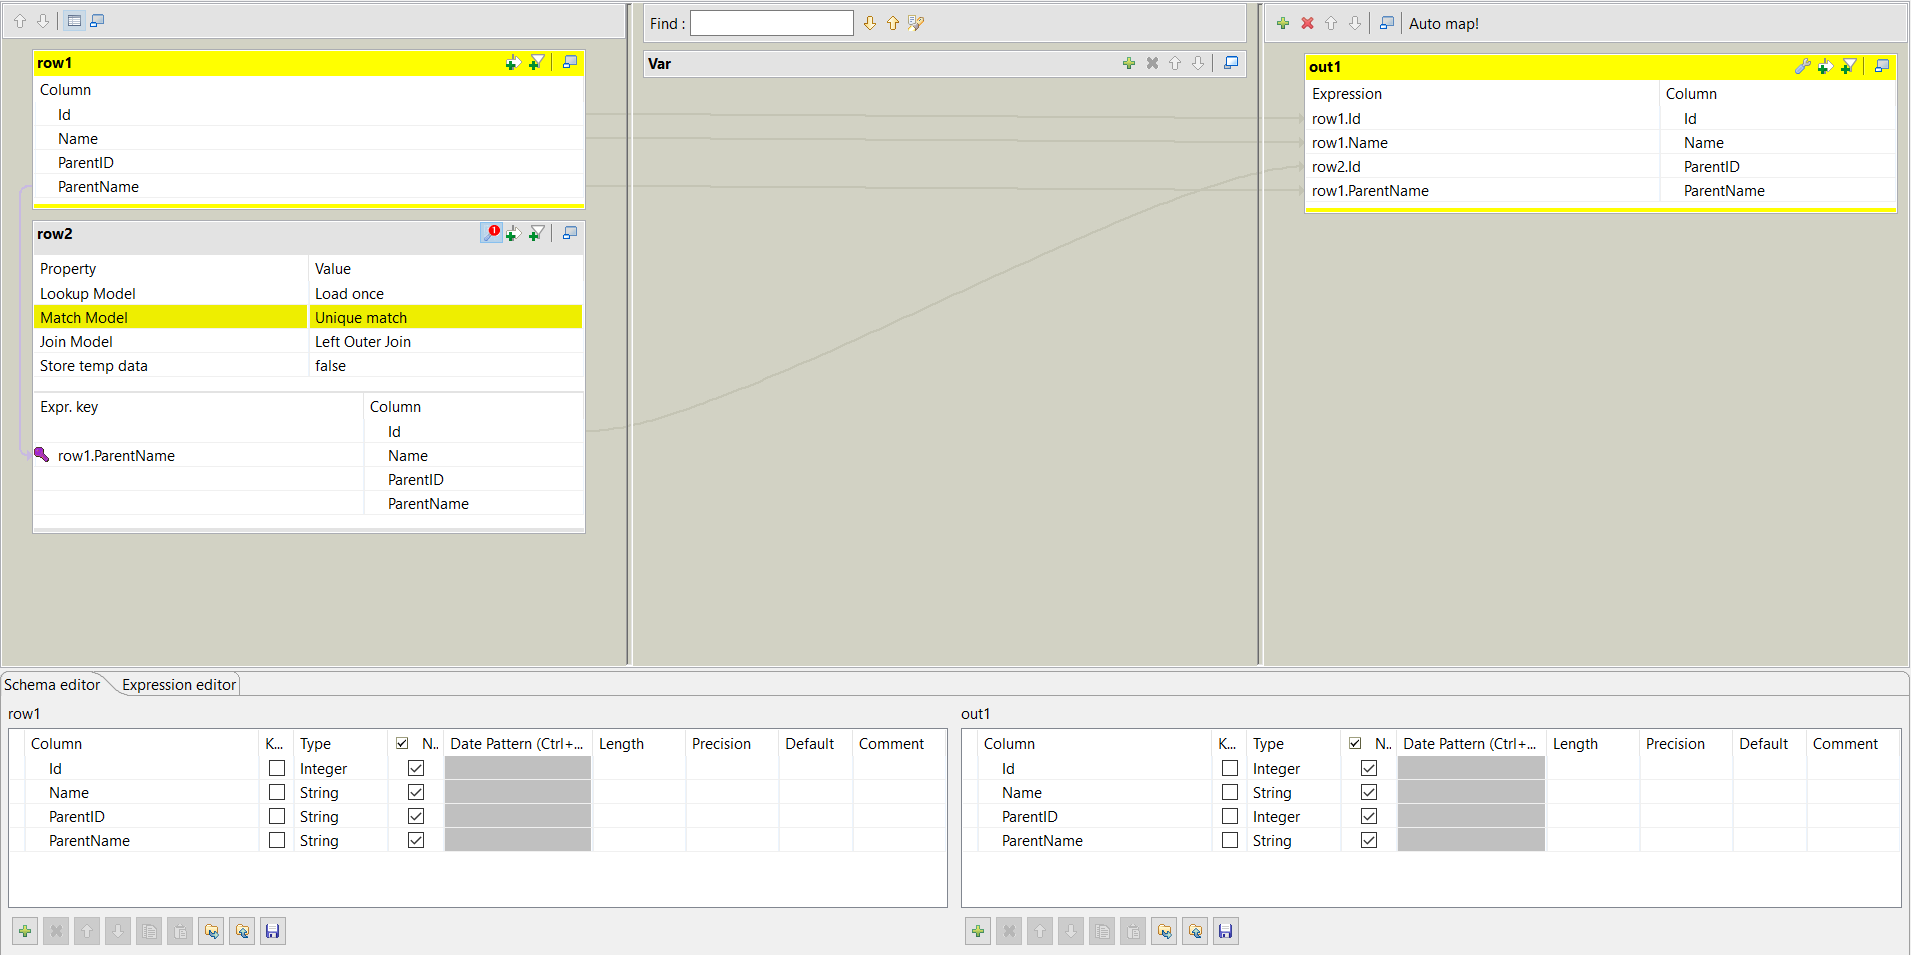The image size is (1911, 955).
Task: Toggle Key checkbox for row1 ParentID column
Action: click(277, 816)
